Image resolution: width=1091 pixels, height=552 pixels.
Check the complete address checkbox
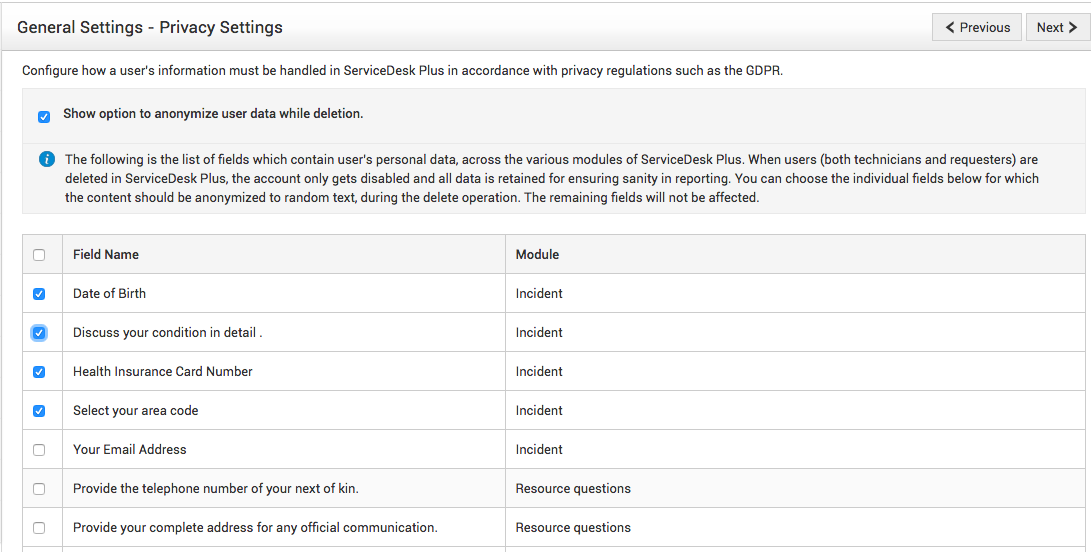tap(39, 528)
